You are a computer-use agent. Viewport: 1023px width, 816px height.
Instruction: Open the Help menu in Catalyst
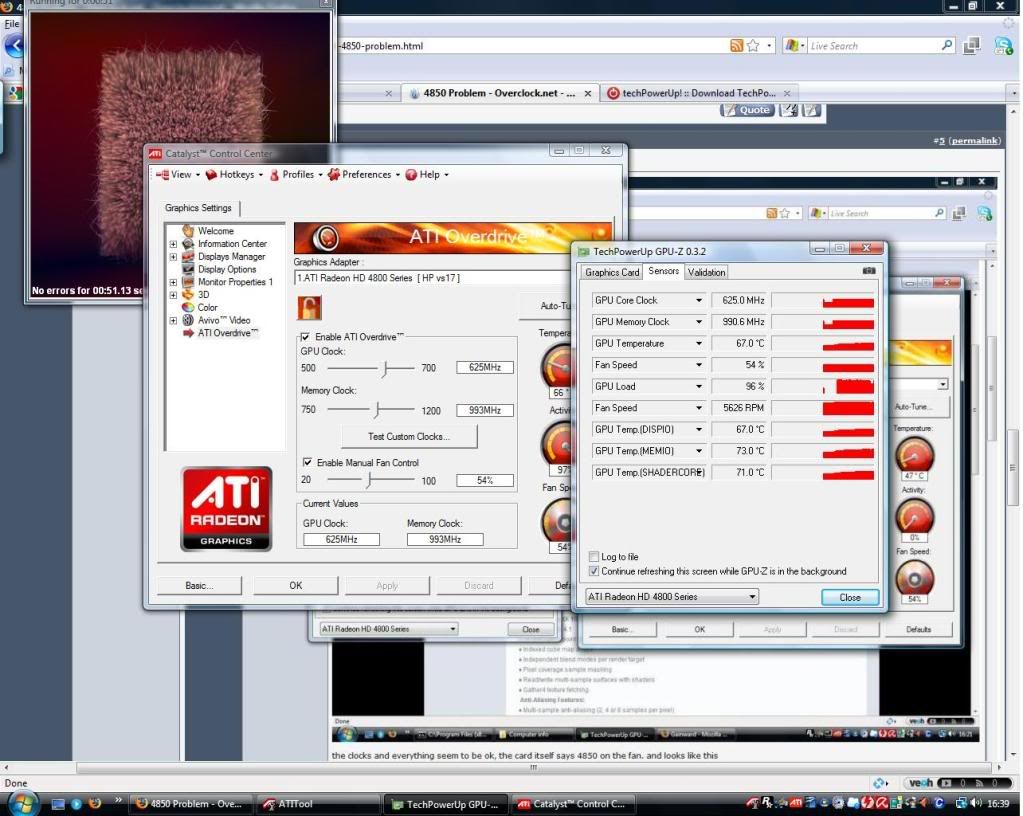427,174
